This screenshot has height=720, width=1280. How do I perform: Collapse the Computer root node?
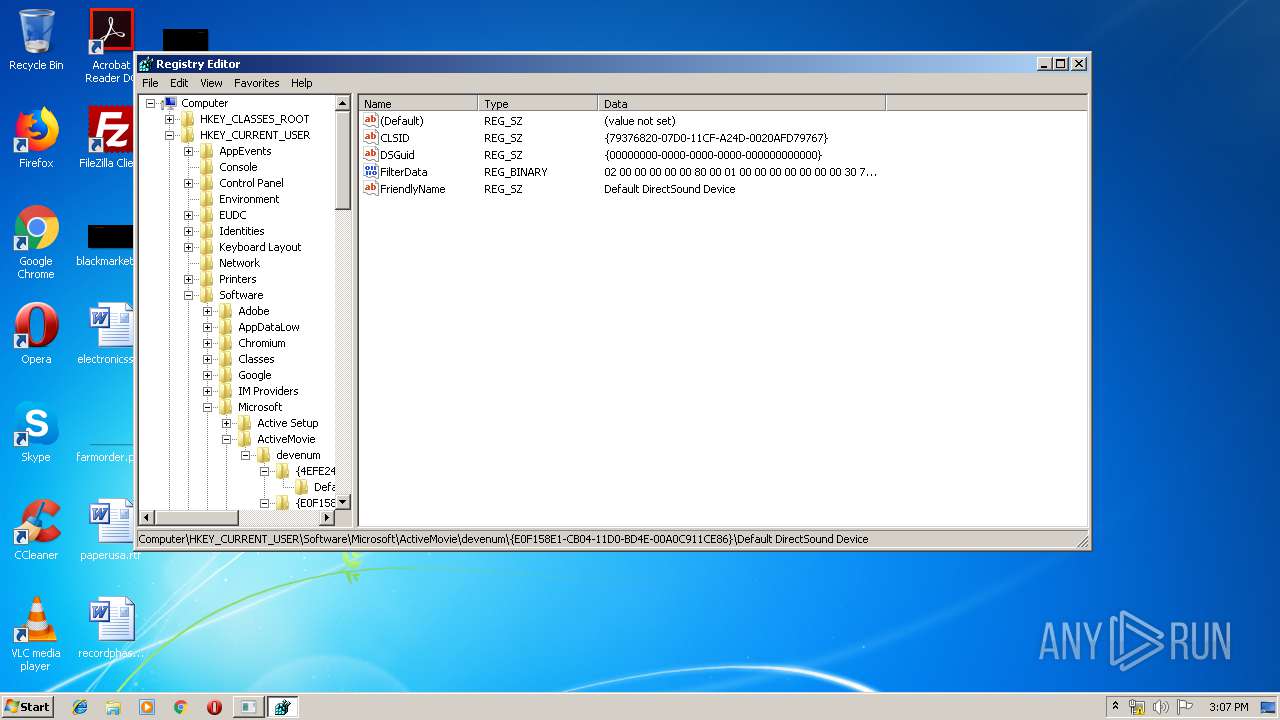(151, 103)
